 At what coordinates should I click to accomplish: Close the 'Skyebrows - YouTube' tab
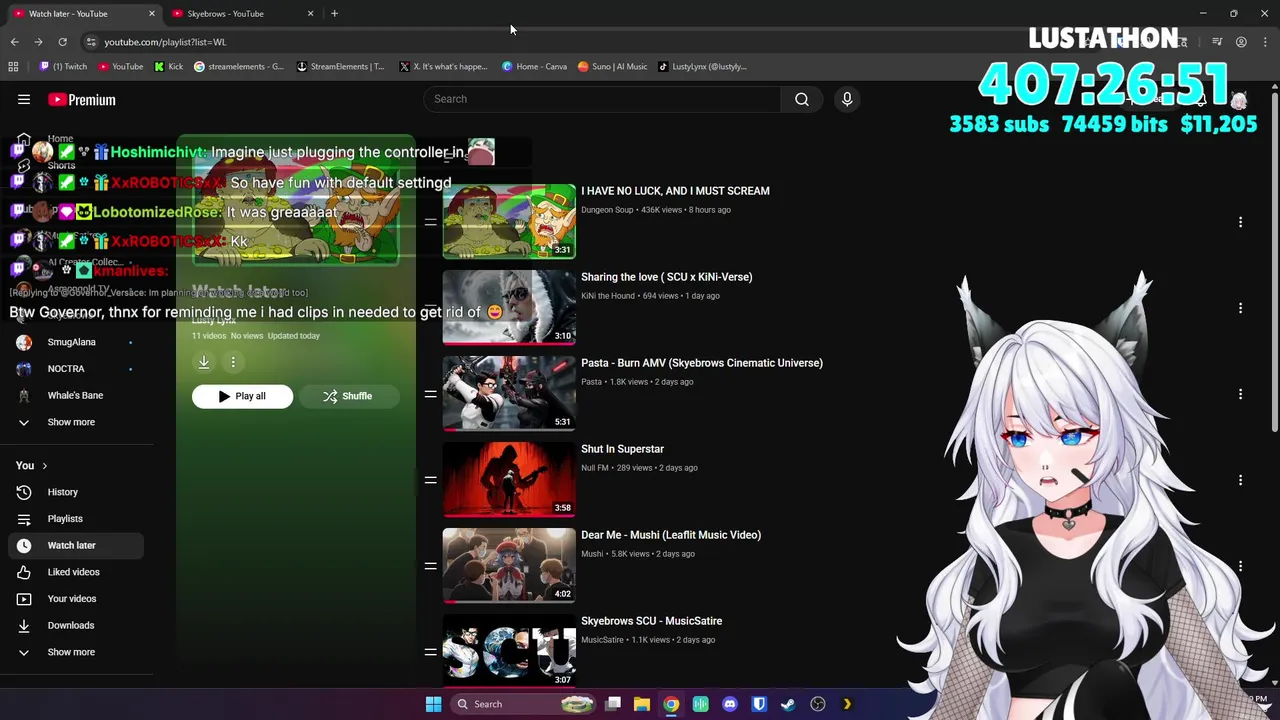[310, 14]
